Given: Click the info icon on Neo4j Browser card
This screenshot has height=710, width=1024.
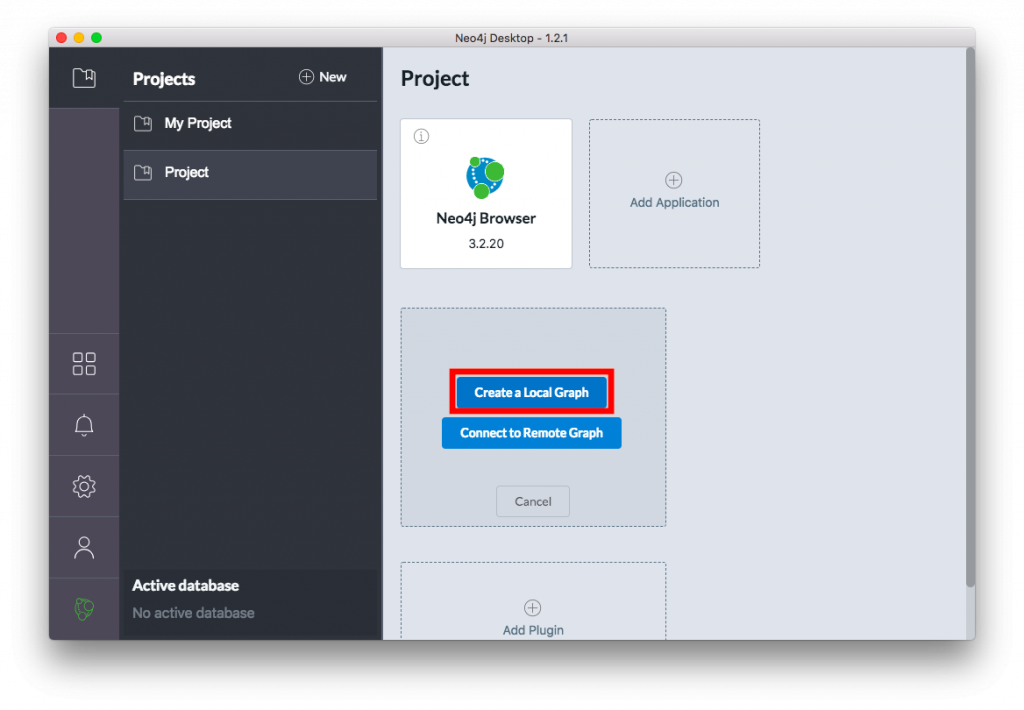Looking at the screenshot, I should [x=421, y=136].
